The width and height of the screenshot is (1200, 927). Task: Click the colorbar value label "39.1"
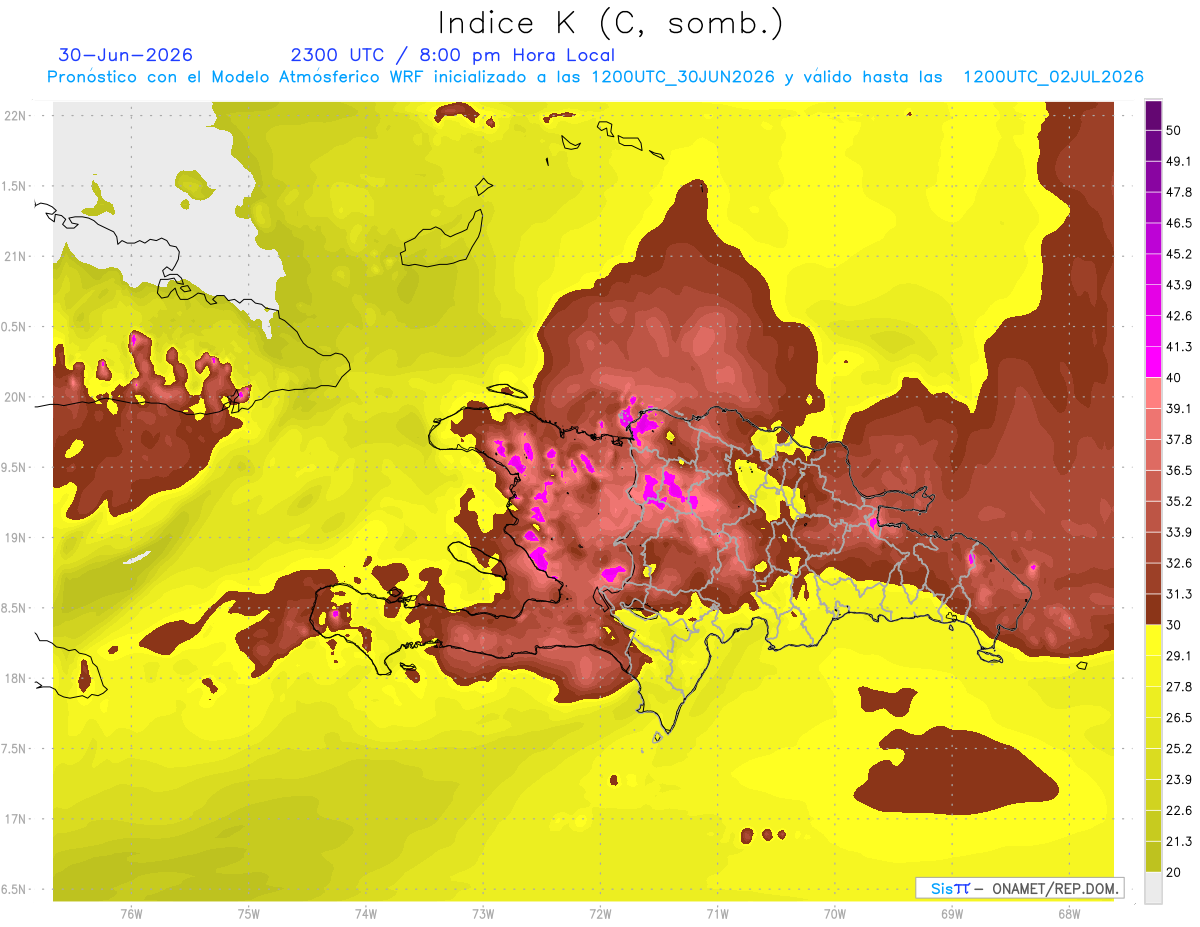tap(1179, 408)
